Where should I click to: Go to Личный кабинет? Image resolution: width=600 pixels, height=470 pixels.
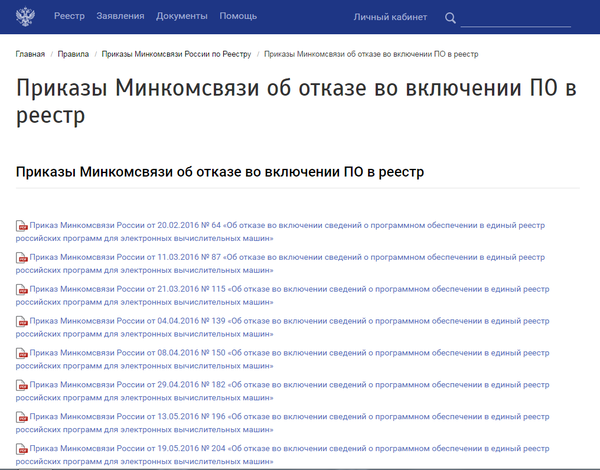tap(390, 17)
